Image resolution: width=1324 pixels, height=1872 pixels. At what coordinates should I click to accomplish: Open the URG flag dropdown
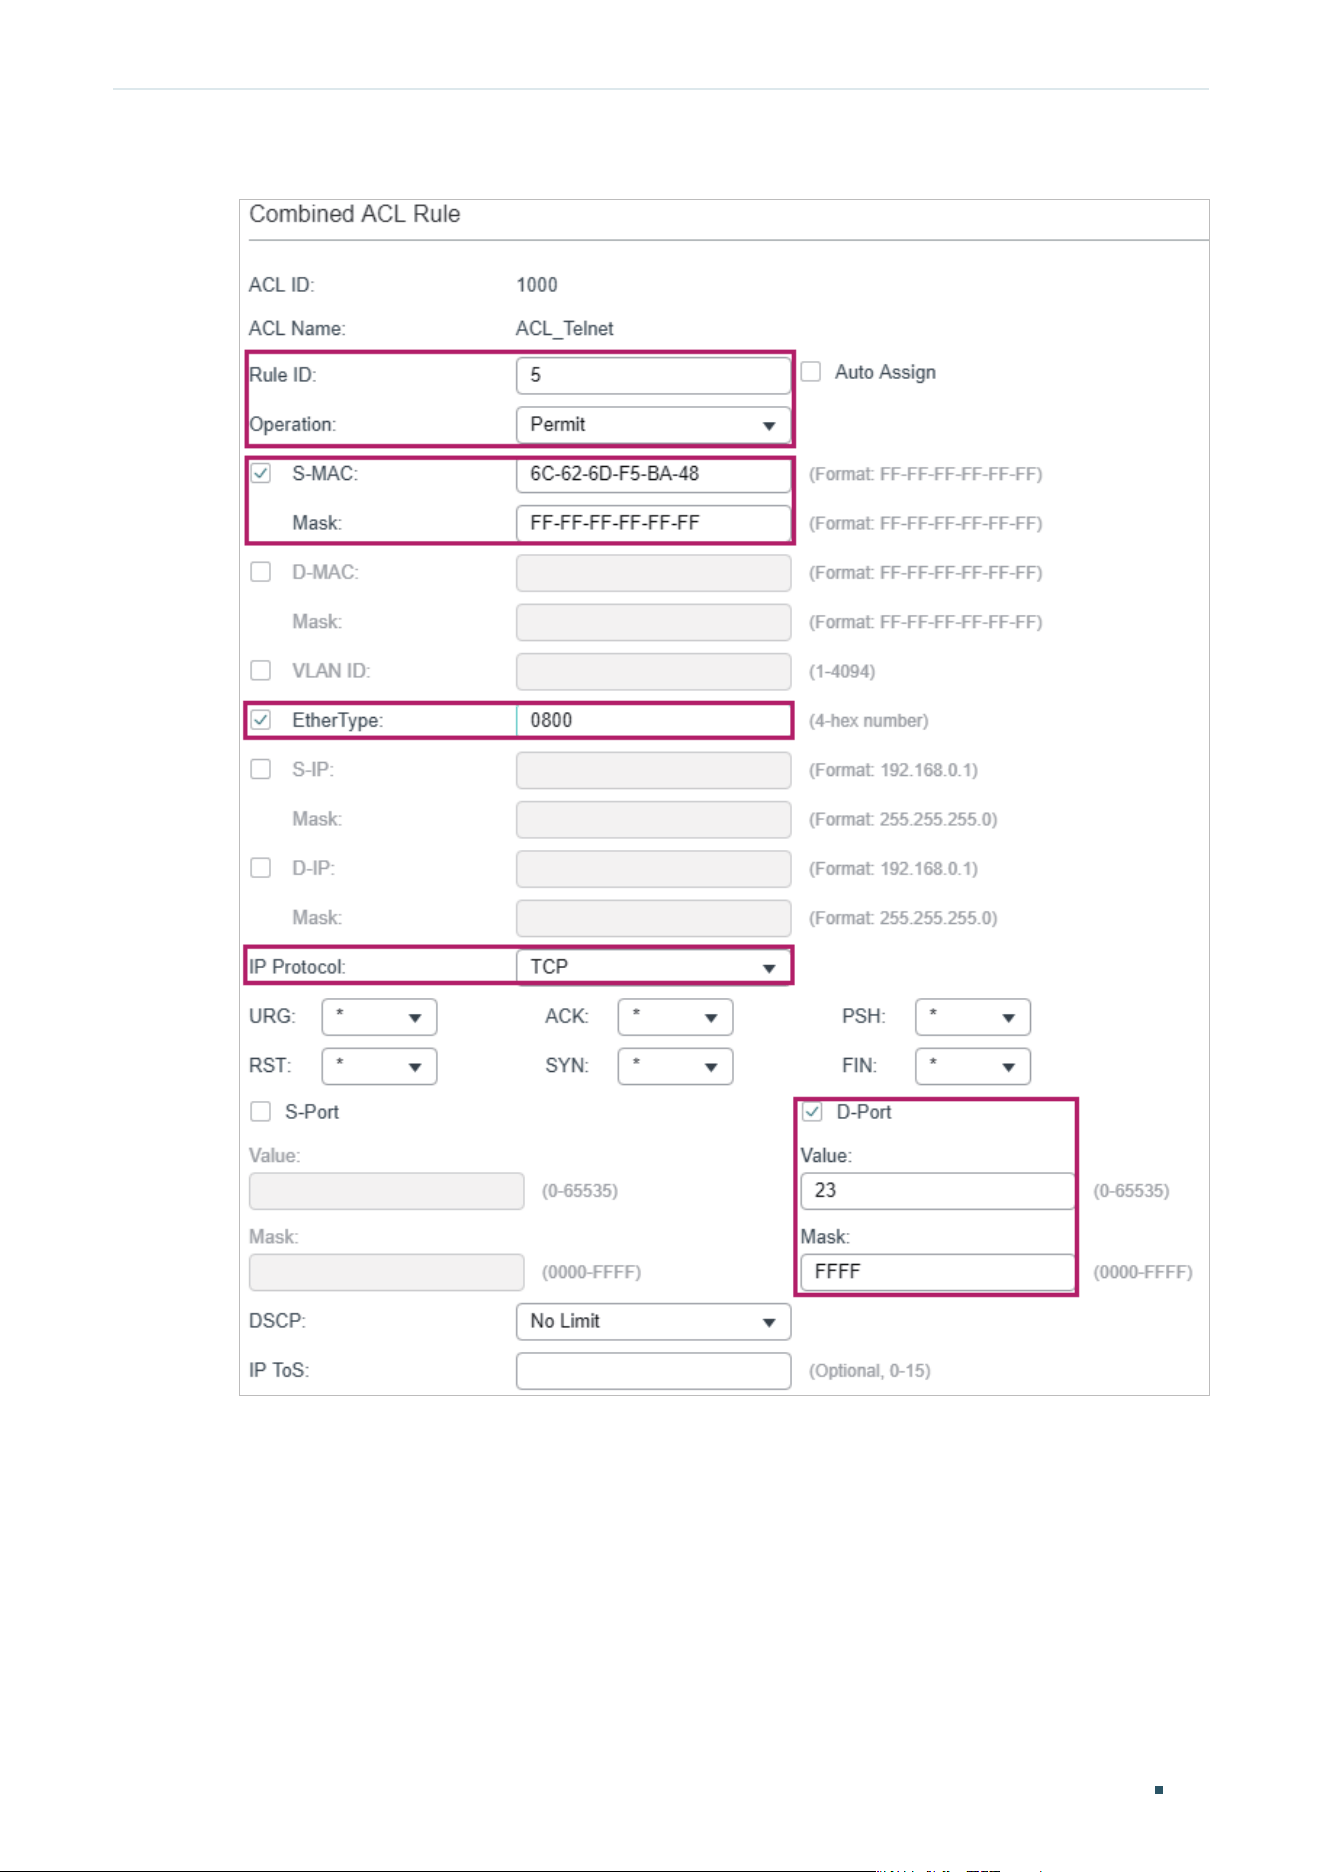(x=379, y=1017)
